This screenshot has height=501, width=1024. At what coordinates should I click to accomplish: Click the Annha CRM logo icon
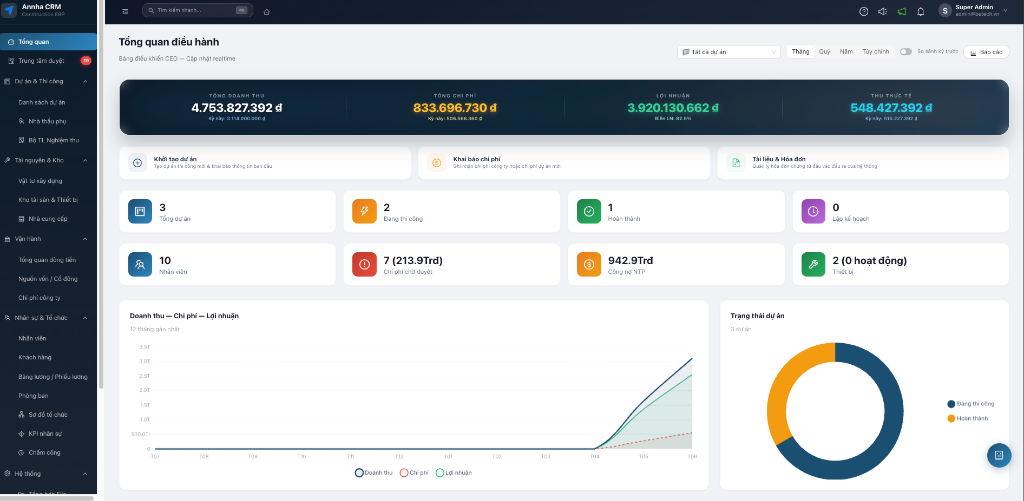[10, 11]
